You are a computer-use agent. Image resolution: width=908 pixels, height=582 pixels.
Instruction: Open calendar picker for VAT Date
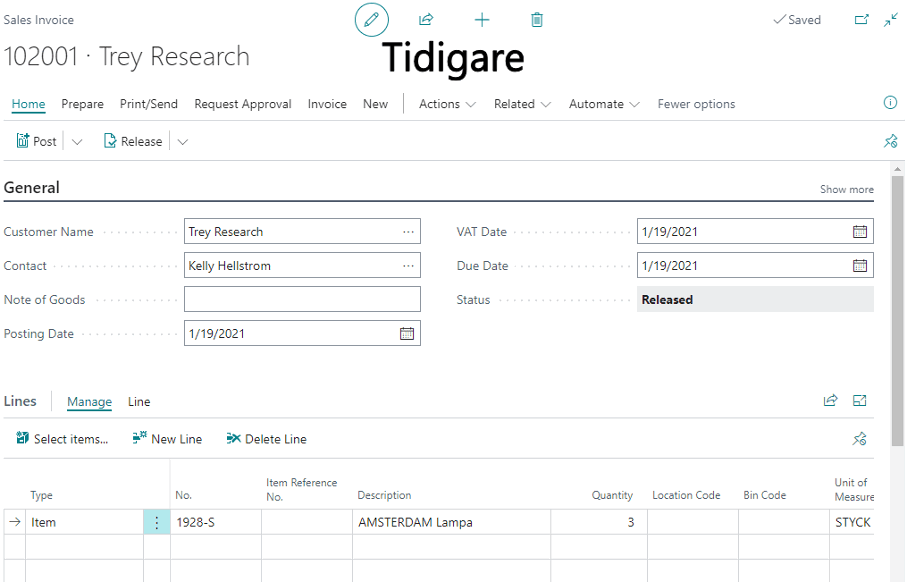click(x=860, y=232)
